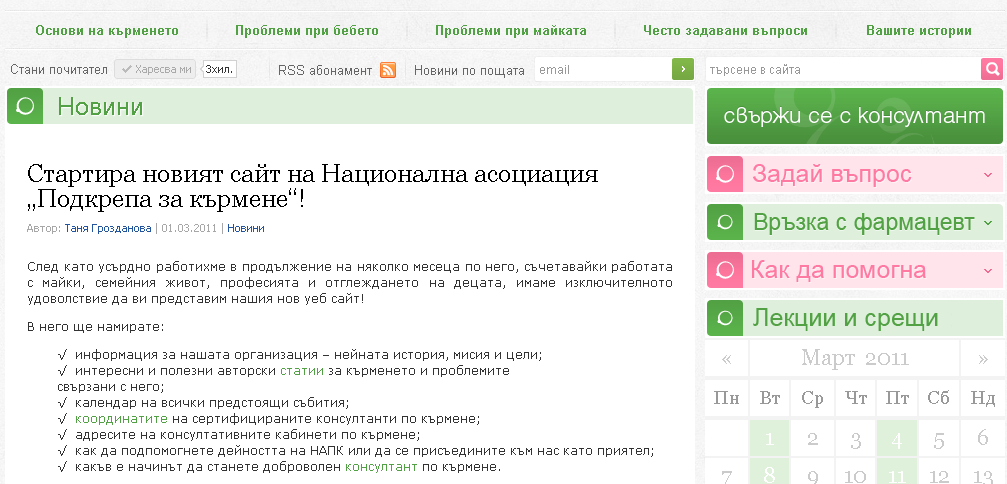Click the Задай въпрос heading text
Image resolution: width=1007 pixels, height=484 pixels.
click(x=832, y=174)
